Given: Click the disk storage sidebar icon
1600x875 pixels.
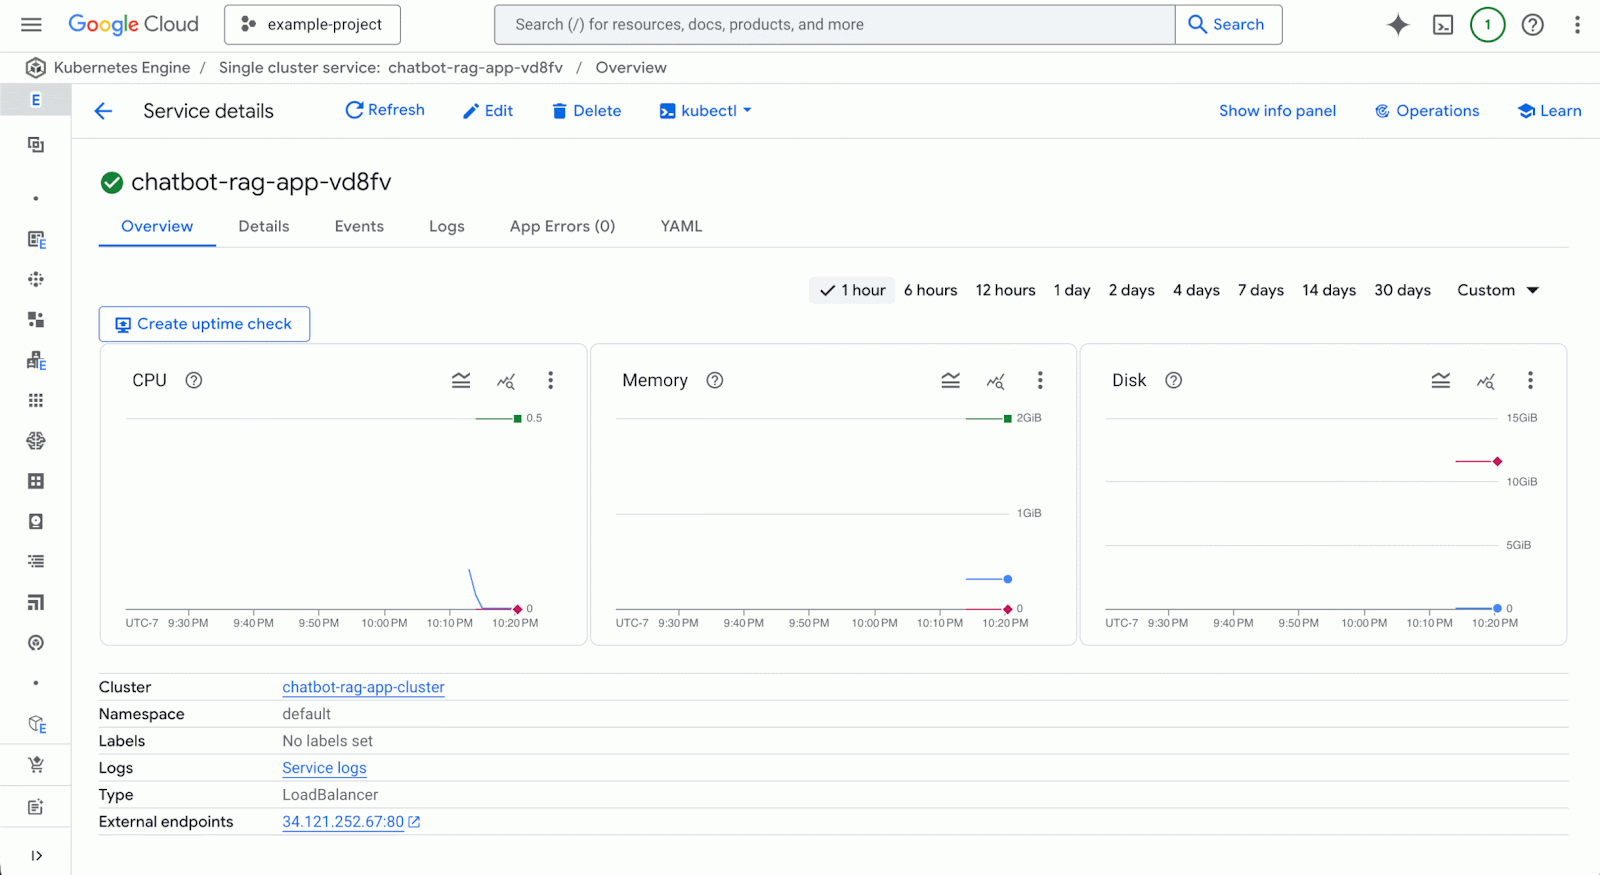Looking at the screenshot, I should pyautogui.click(x=36, y=522).
